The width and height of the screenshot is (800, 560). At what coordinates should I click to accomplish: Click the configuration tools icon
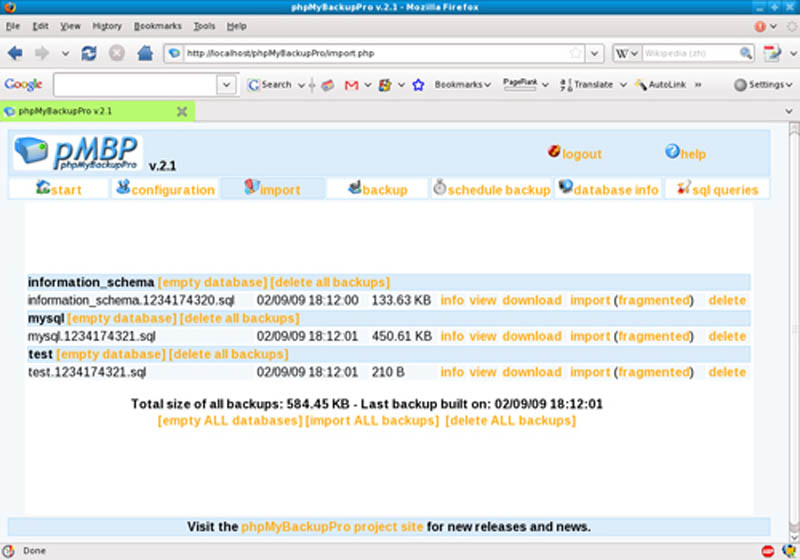[123, 187]
